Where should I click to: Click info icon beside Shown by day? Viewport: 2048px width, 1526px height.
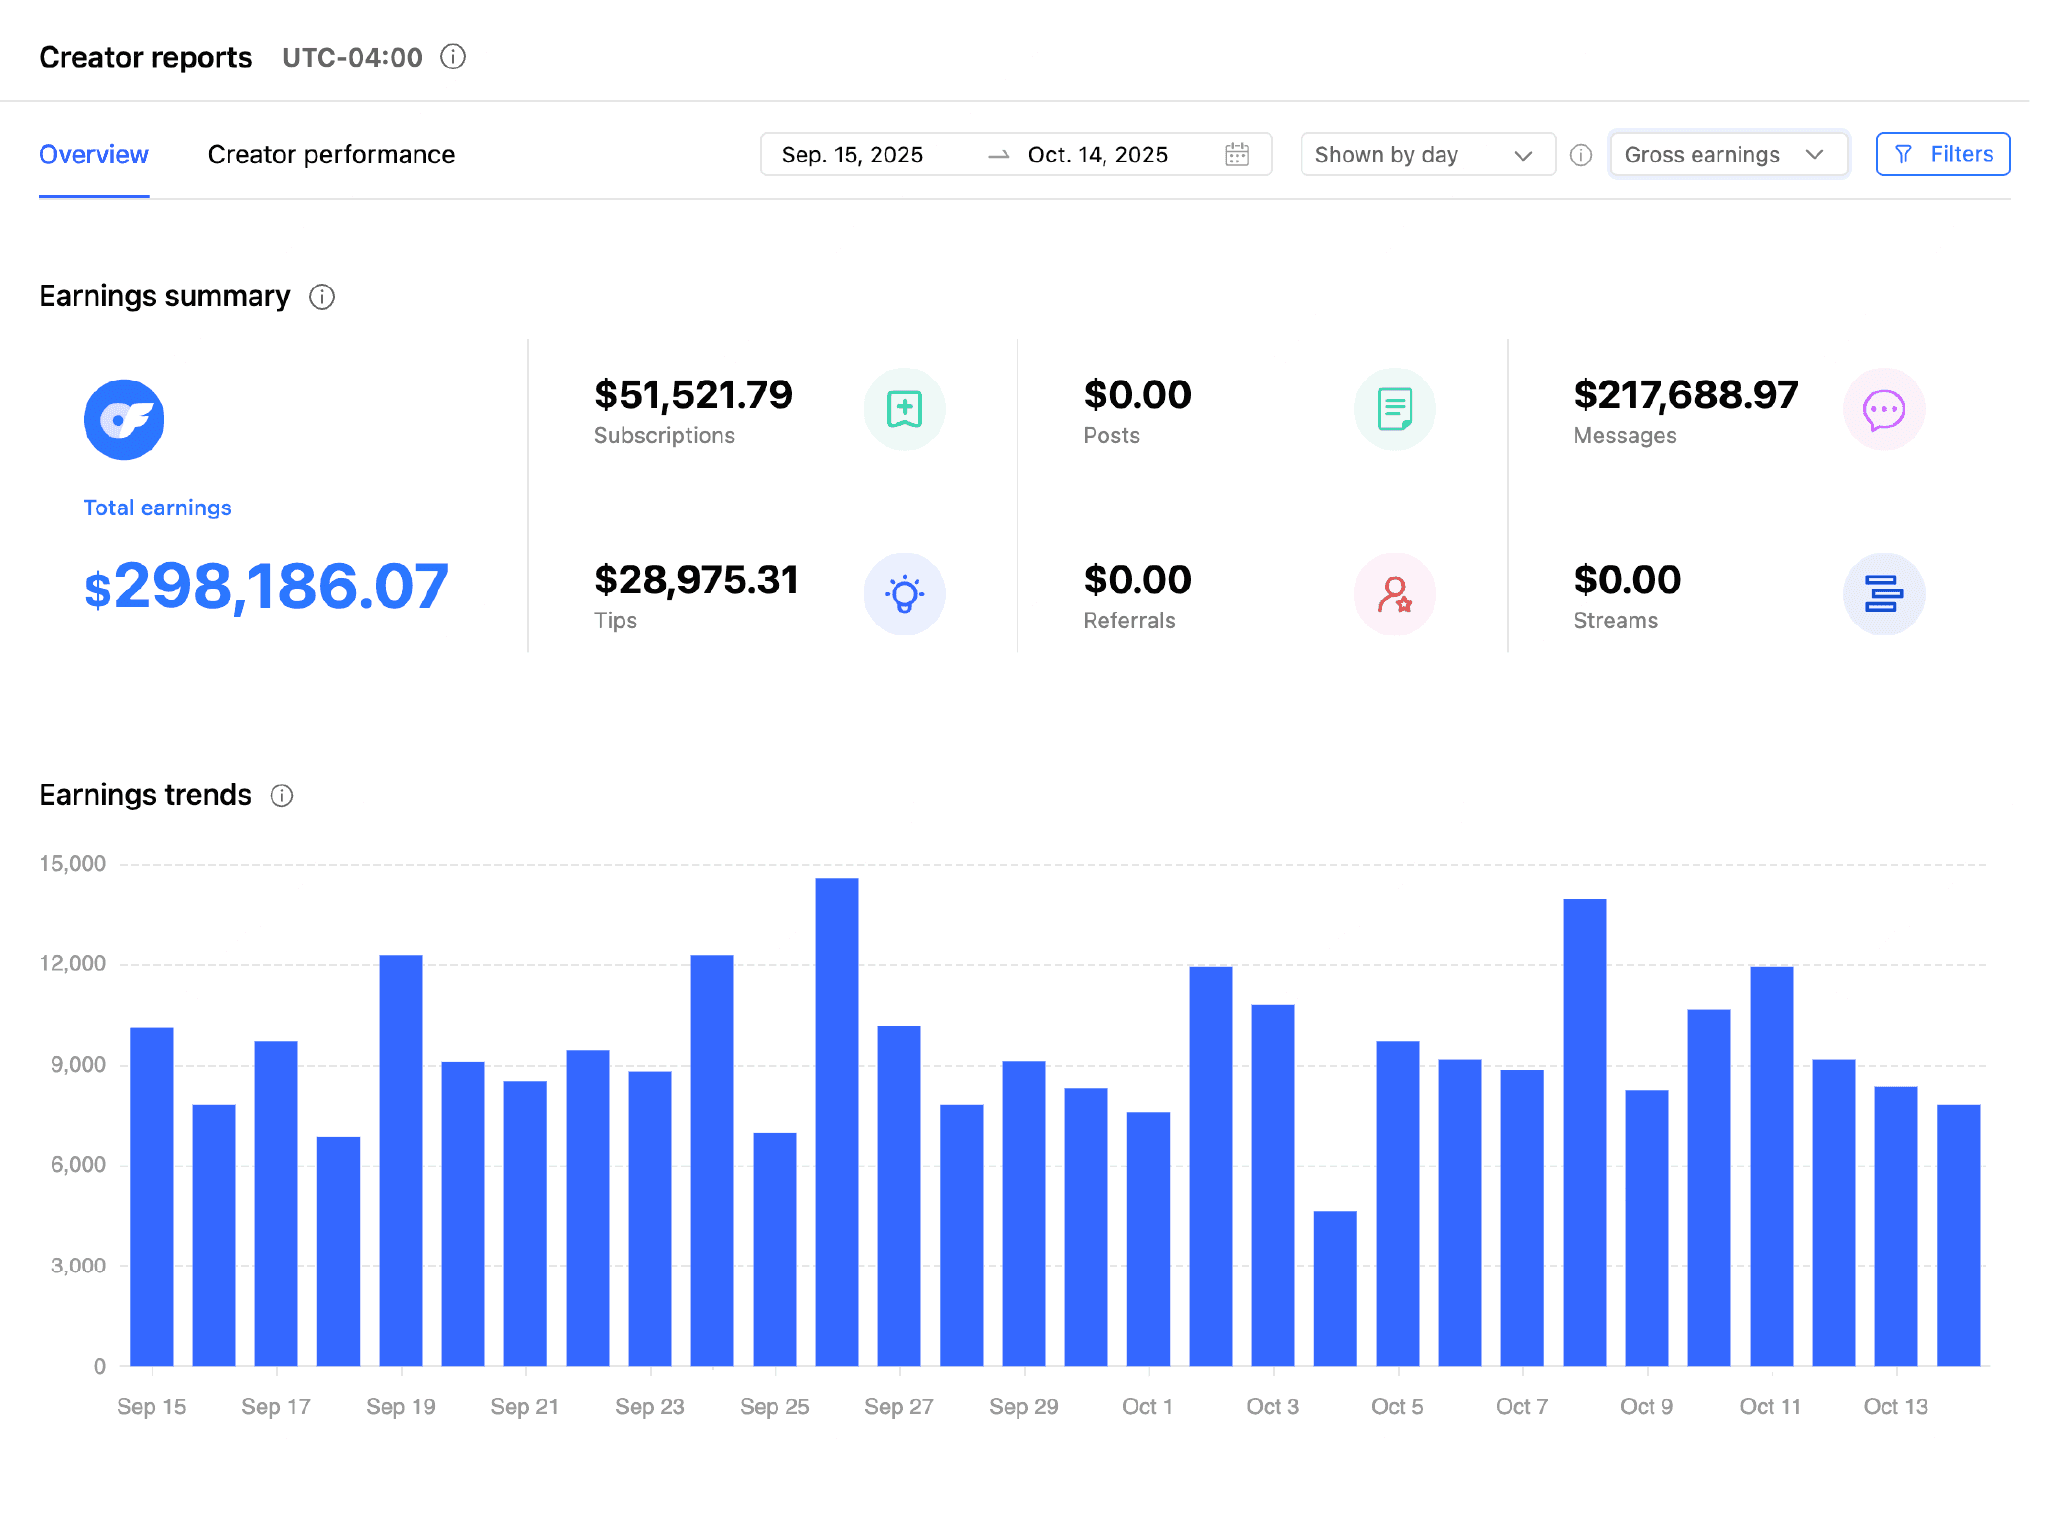point(1581,155)
